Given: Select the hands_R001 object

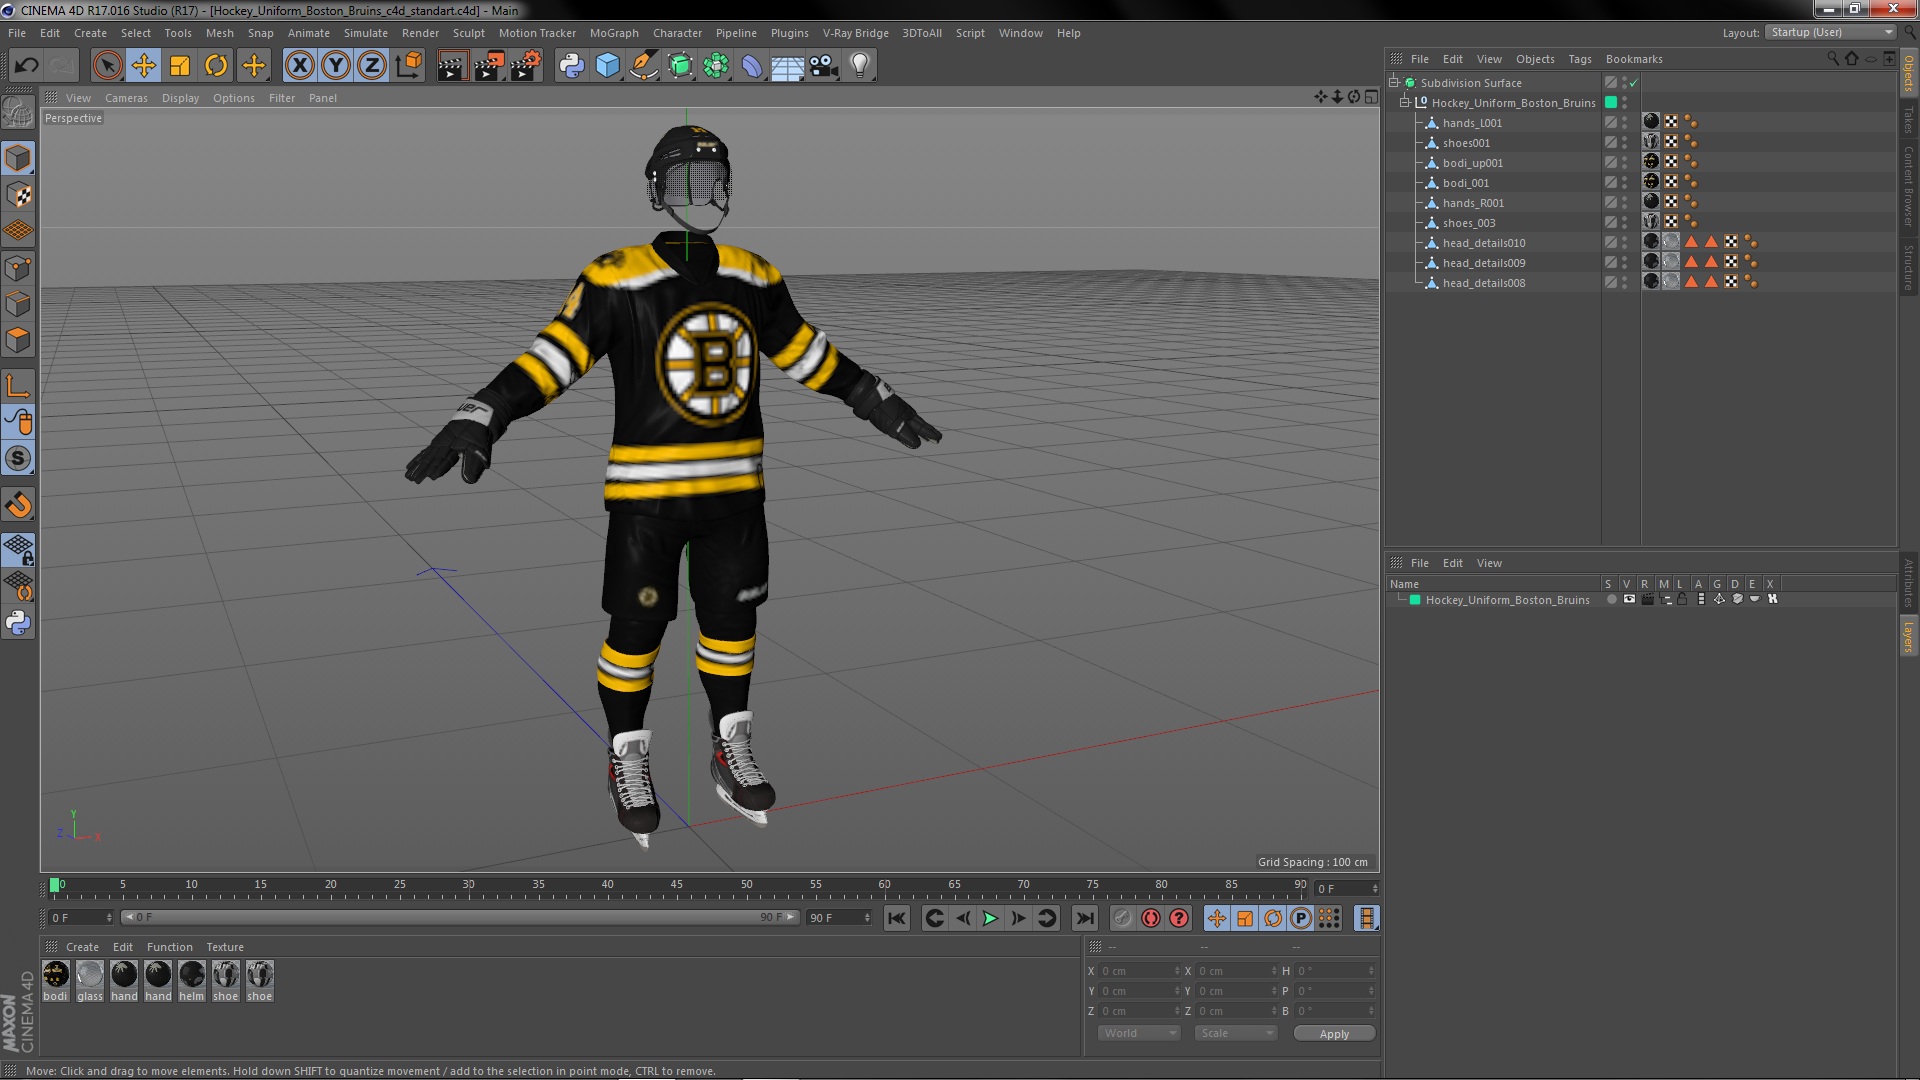Looking at the screenshot, I should point(1473,203).
